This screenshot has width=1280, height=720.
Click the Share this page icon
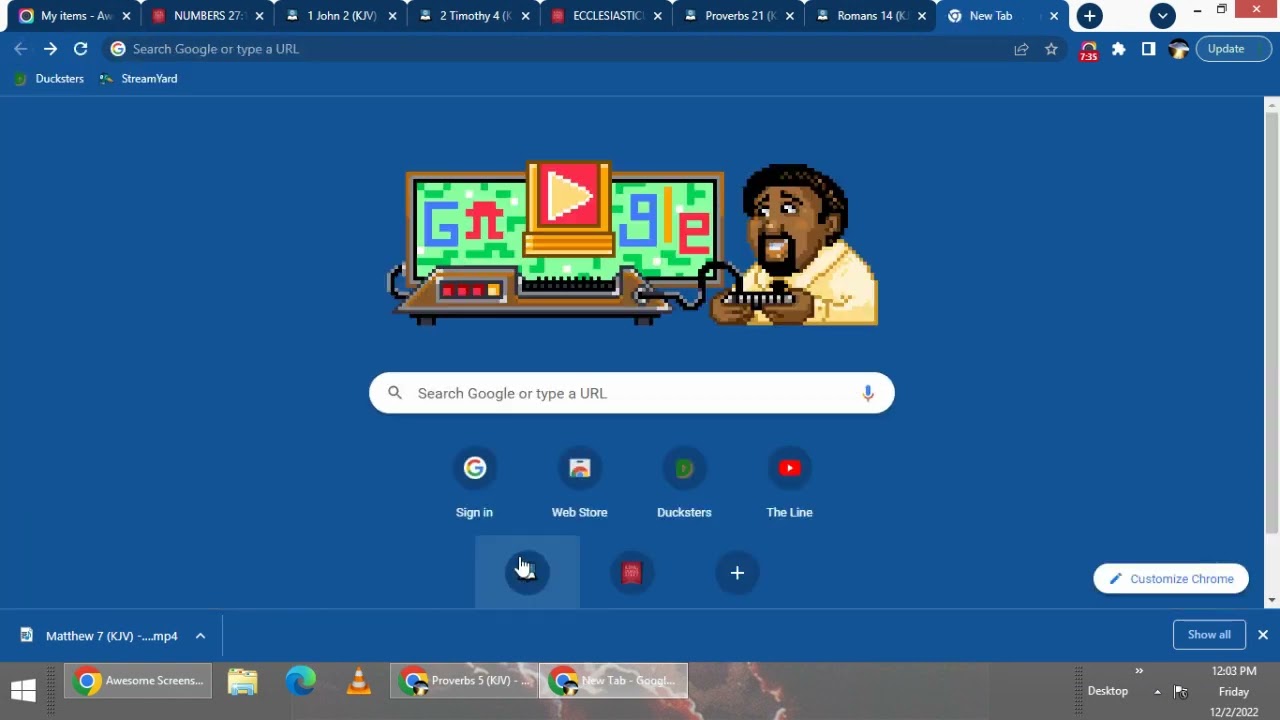pyautogui.click(x=1021, y=49)
